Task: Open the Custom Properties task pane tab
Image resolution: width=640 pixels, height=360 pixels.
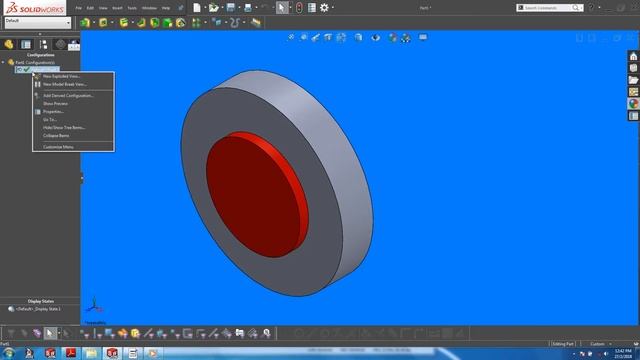Action: tap(633, 116)
